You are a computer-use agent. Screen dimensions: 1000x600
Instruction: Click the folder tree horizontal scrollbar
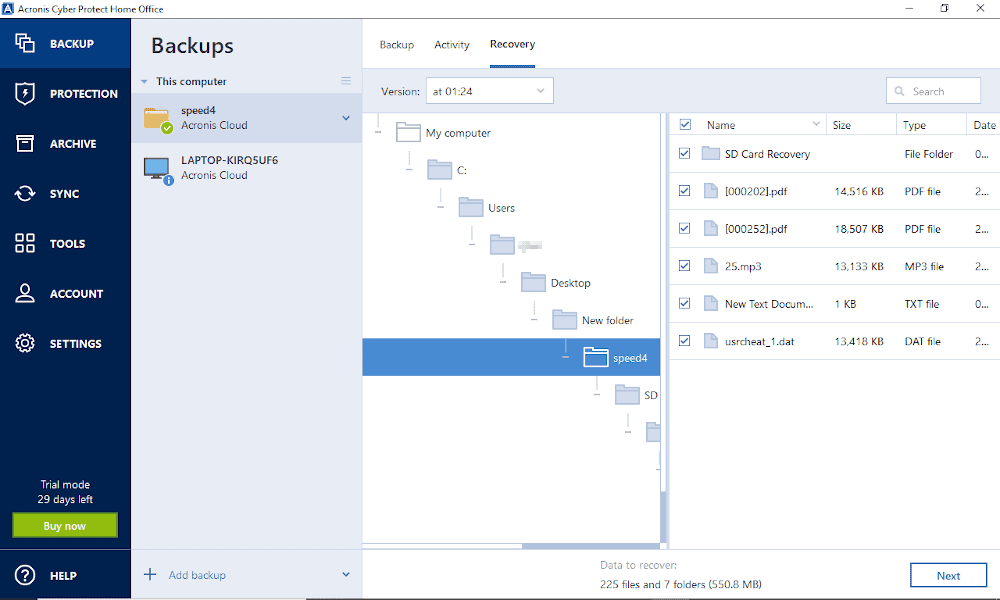point(591,546)
